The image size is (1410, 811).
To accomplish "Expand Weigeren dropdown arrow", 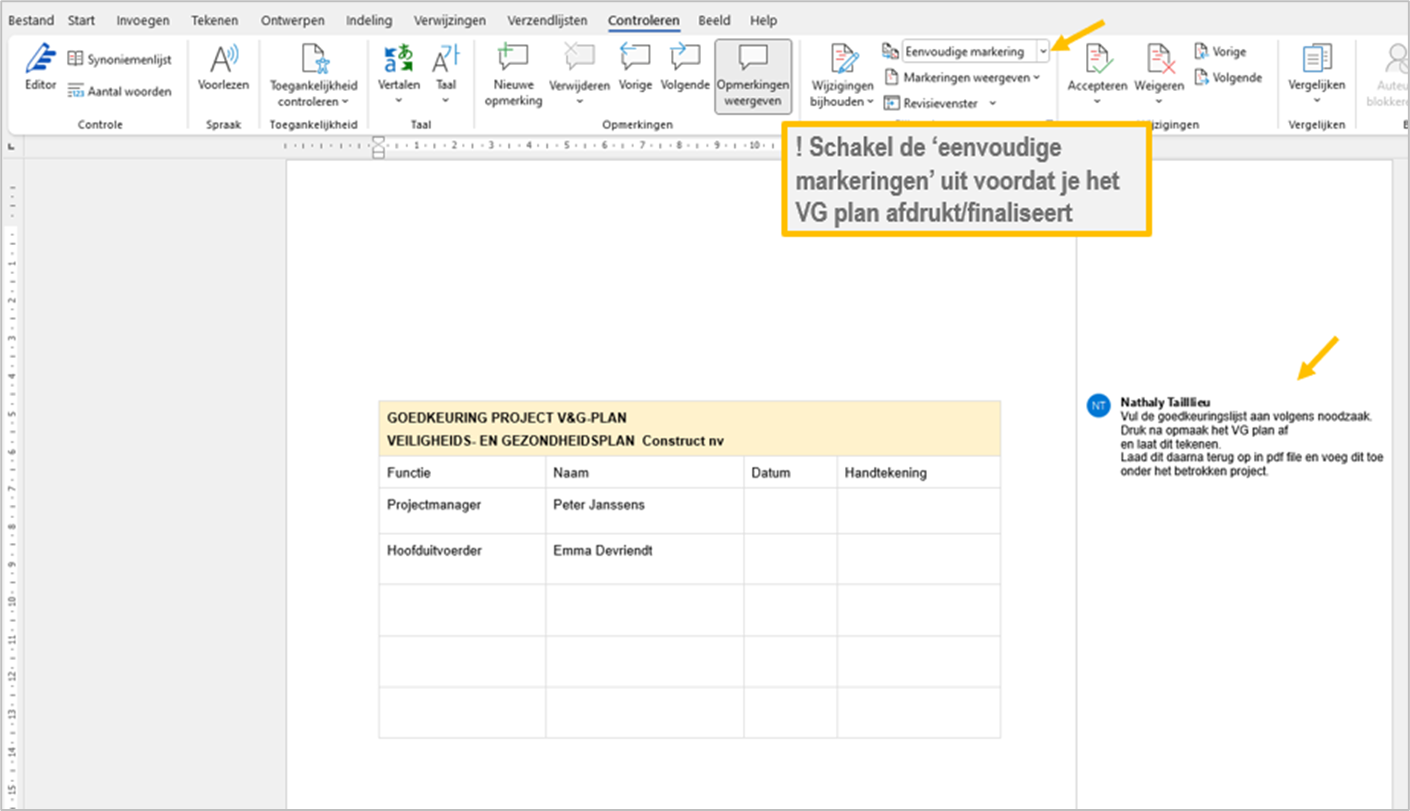I will coord(1159,100).
